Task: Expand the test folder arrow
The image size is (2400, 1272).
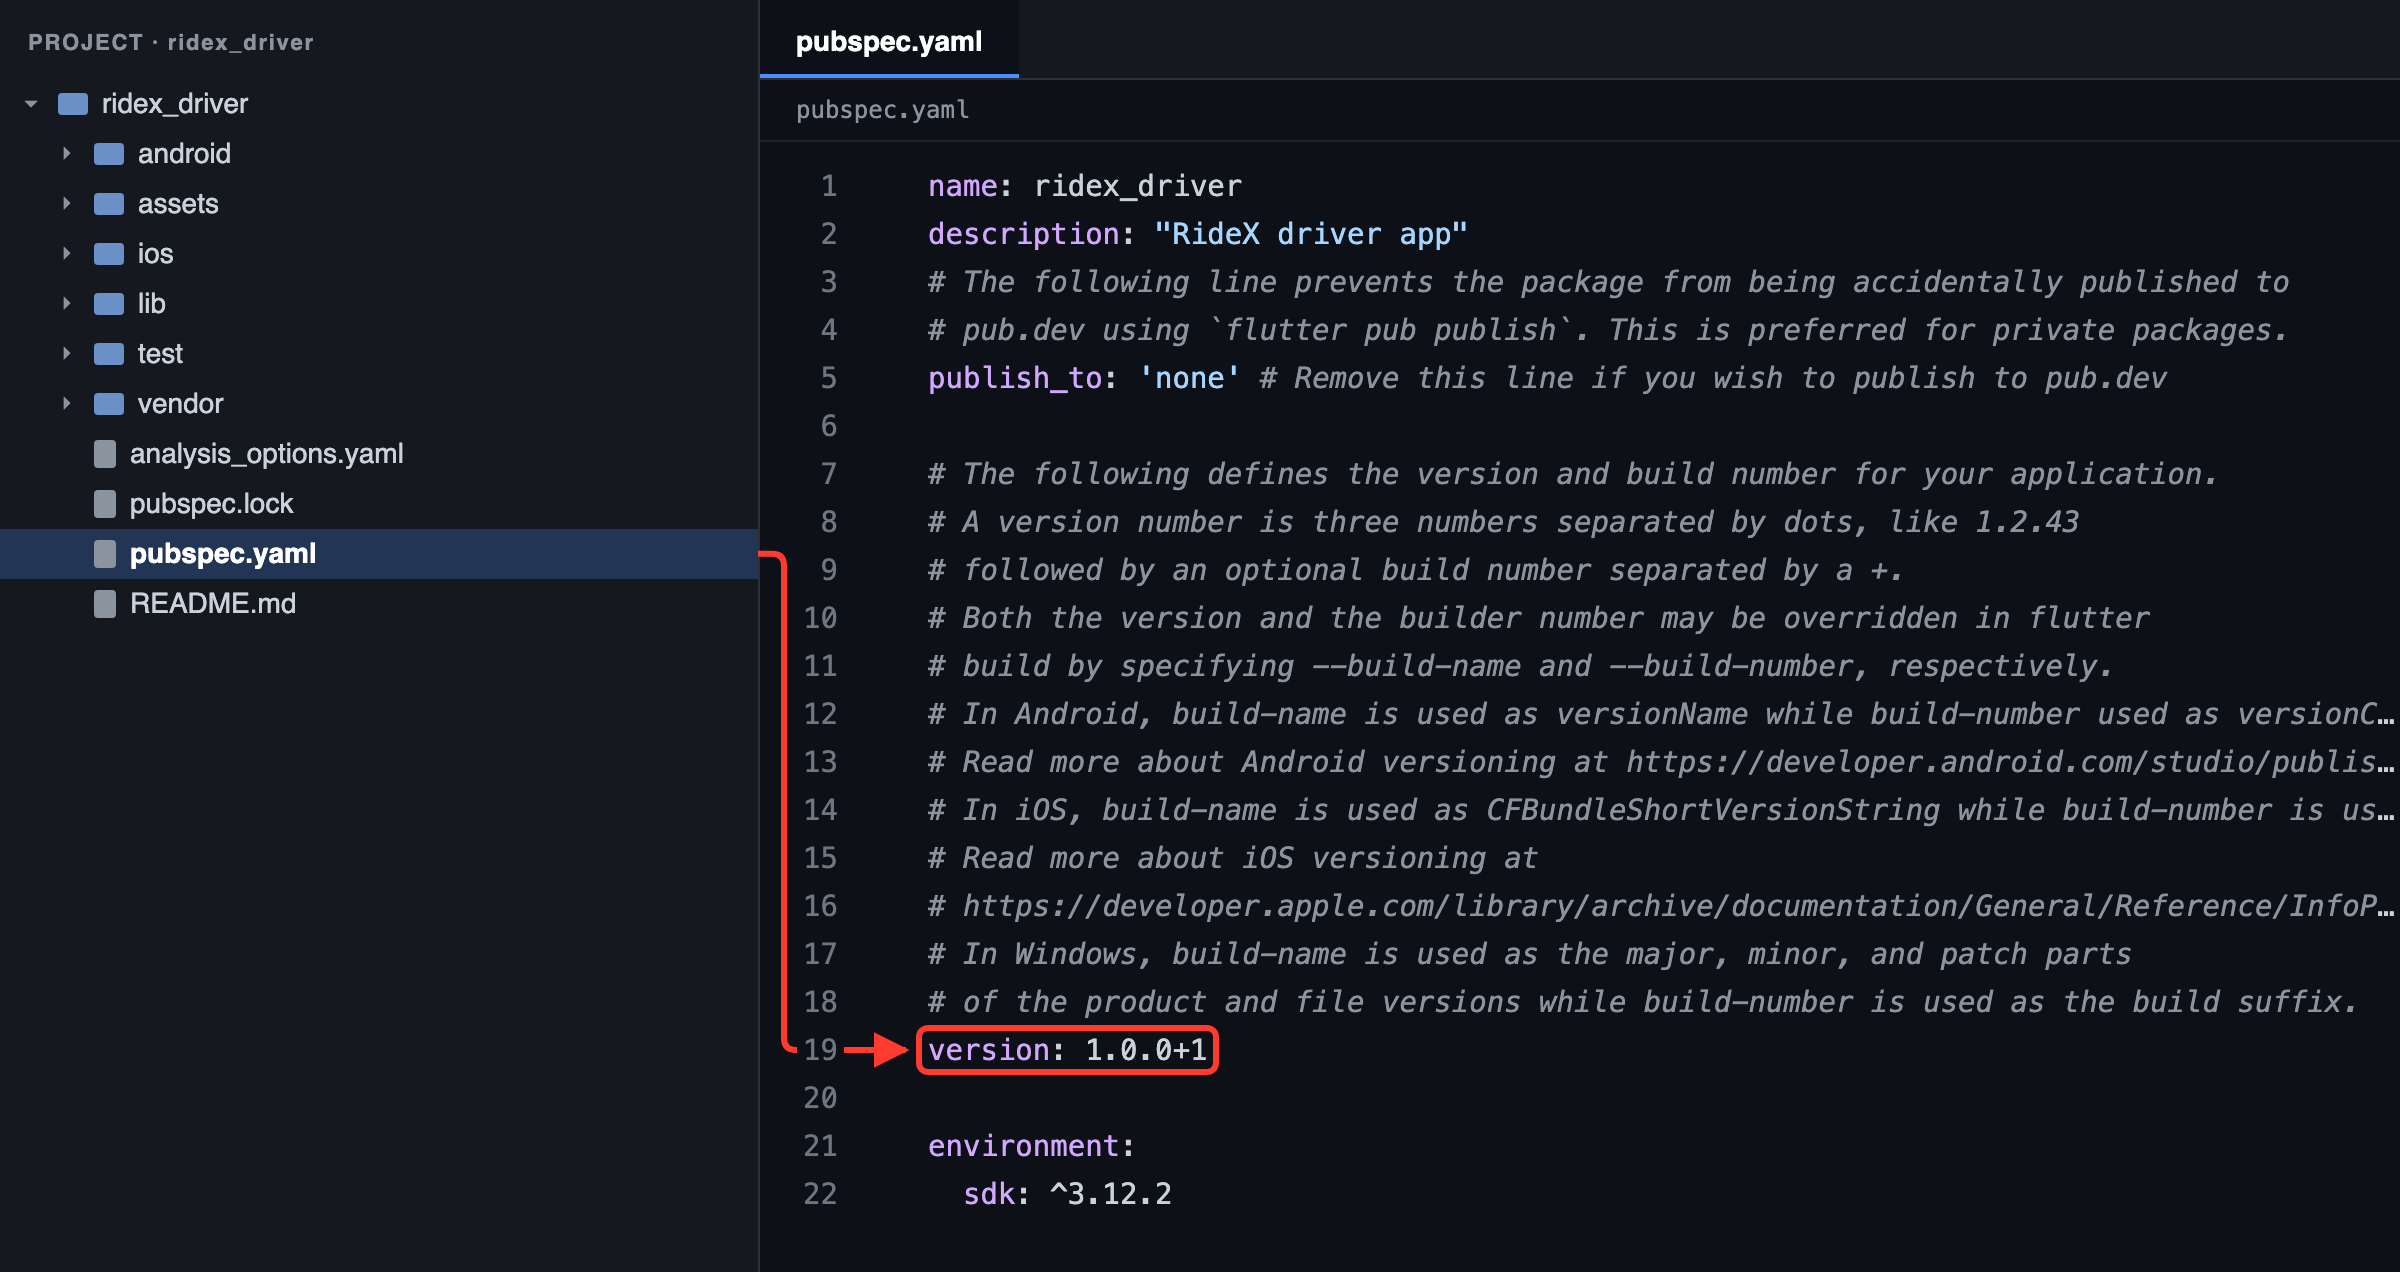Action: pyautogui.click(x=66, y=354)
